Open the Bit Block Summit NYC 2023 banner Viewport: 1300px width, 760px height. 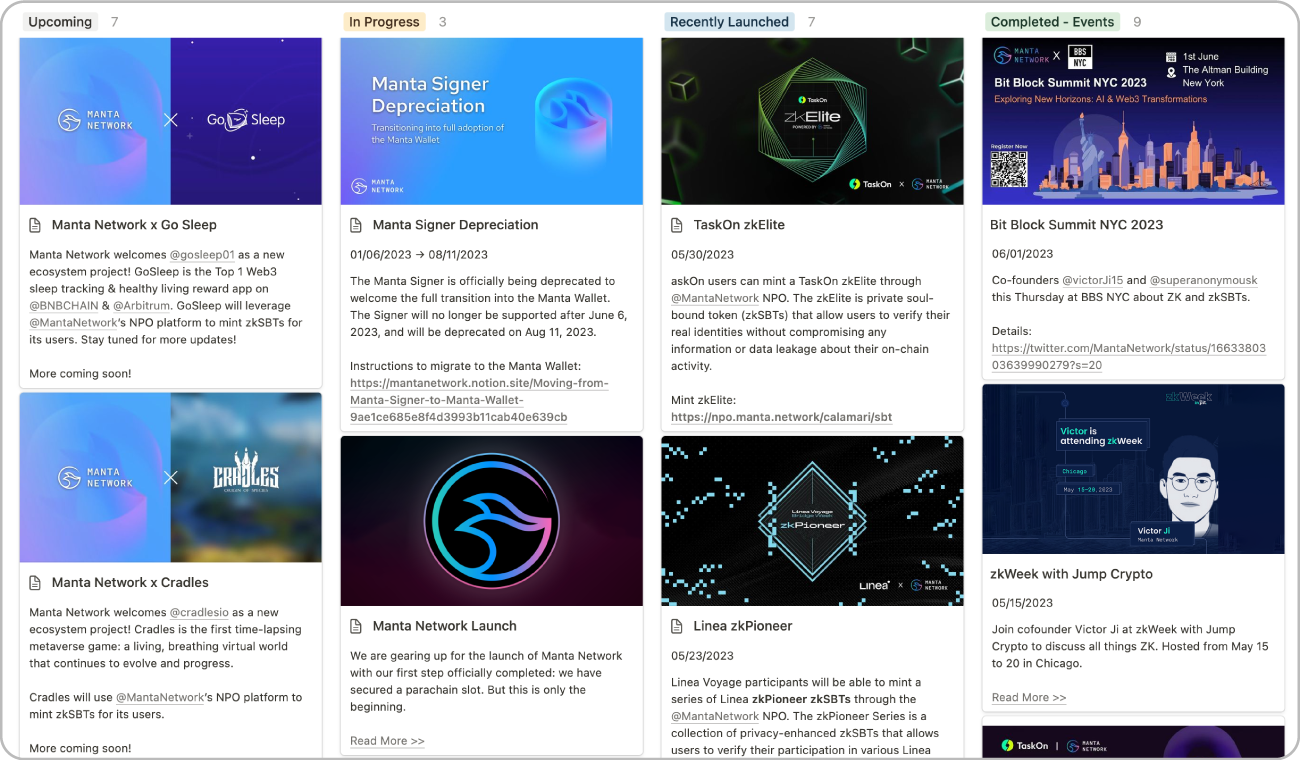click(1134, 121)
